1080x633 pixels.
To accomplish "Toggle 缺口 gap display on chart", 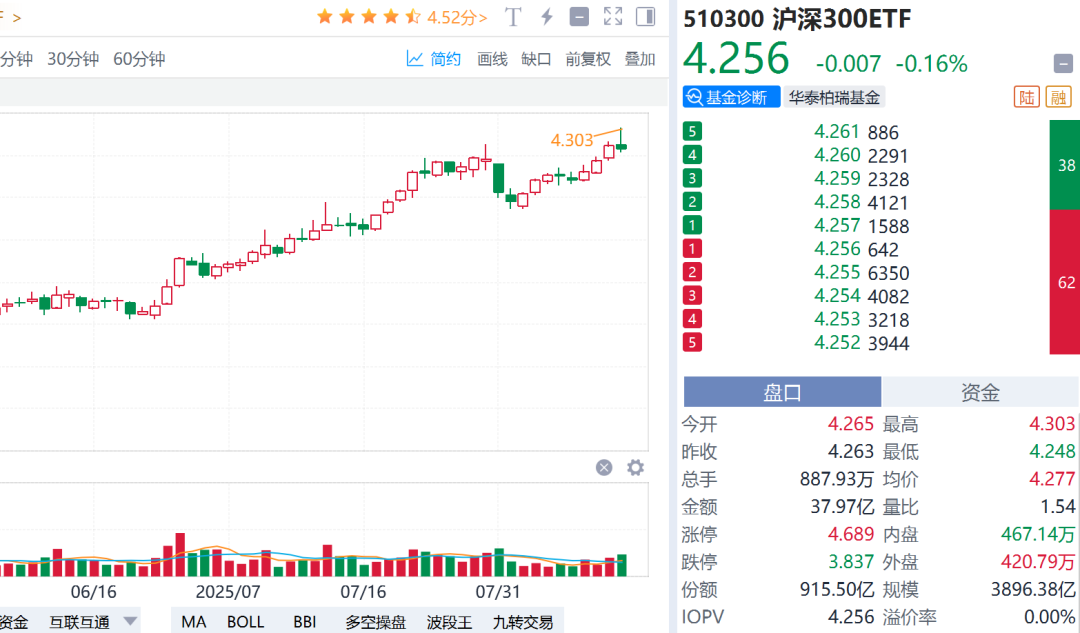I will coord(538,59).
